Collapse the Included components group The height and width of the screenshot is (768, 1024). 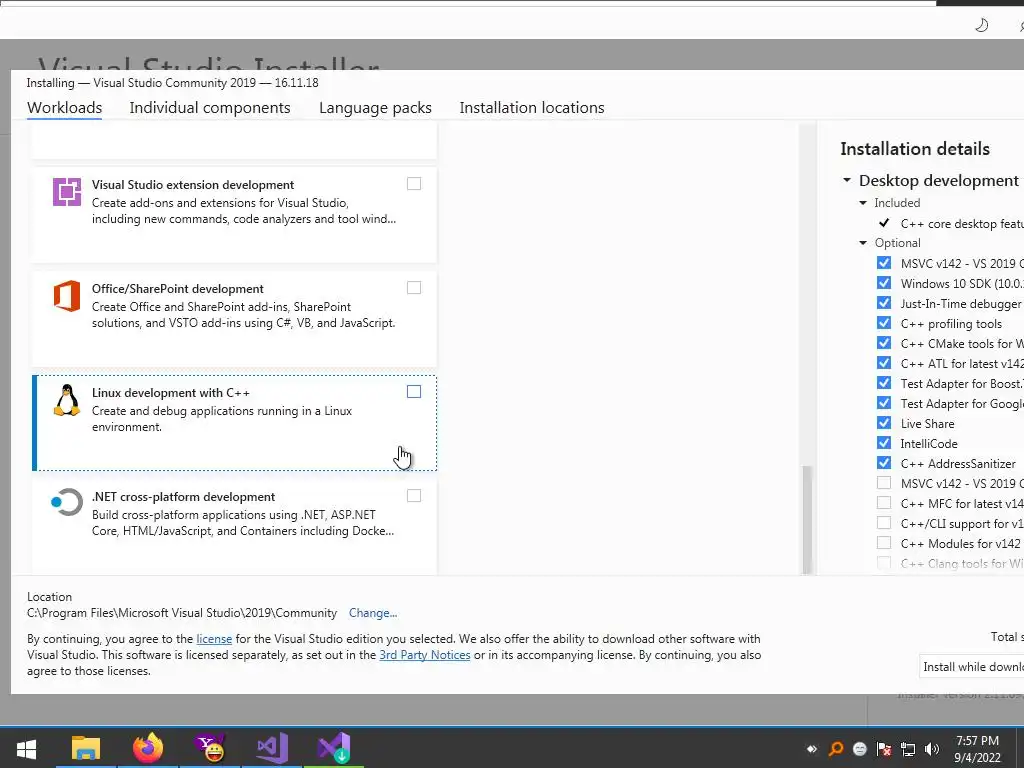point(863,203)
